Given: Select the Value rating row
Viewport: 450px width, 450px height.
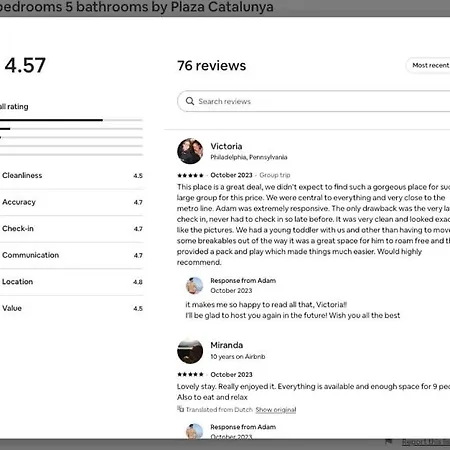Looking at the screenshot, I should pos(71,308).
